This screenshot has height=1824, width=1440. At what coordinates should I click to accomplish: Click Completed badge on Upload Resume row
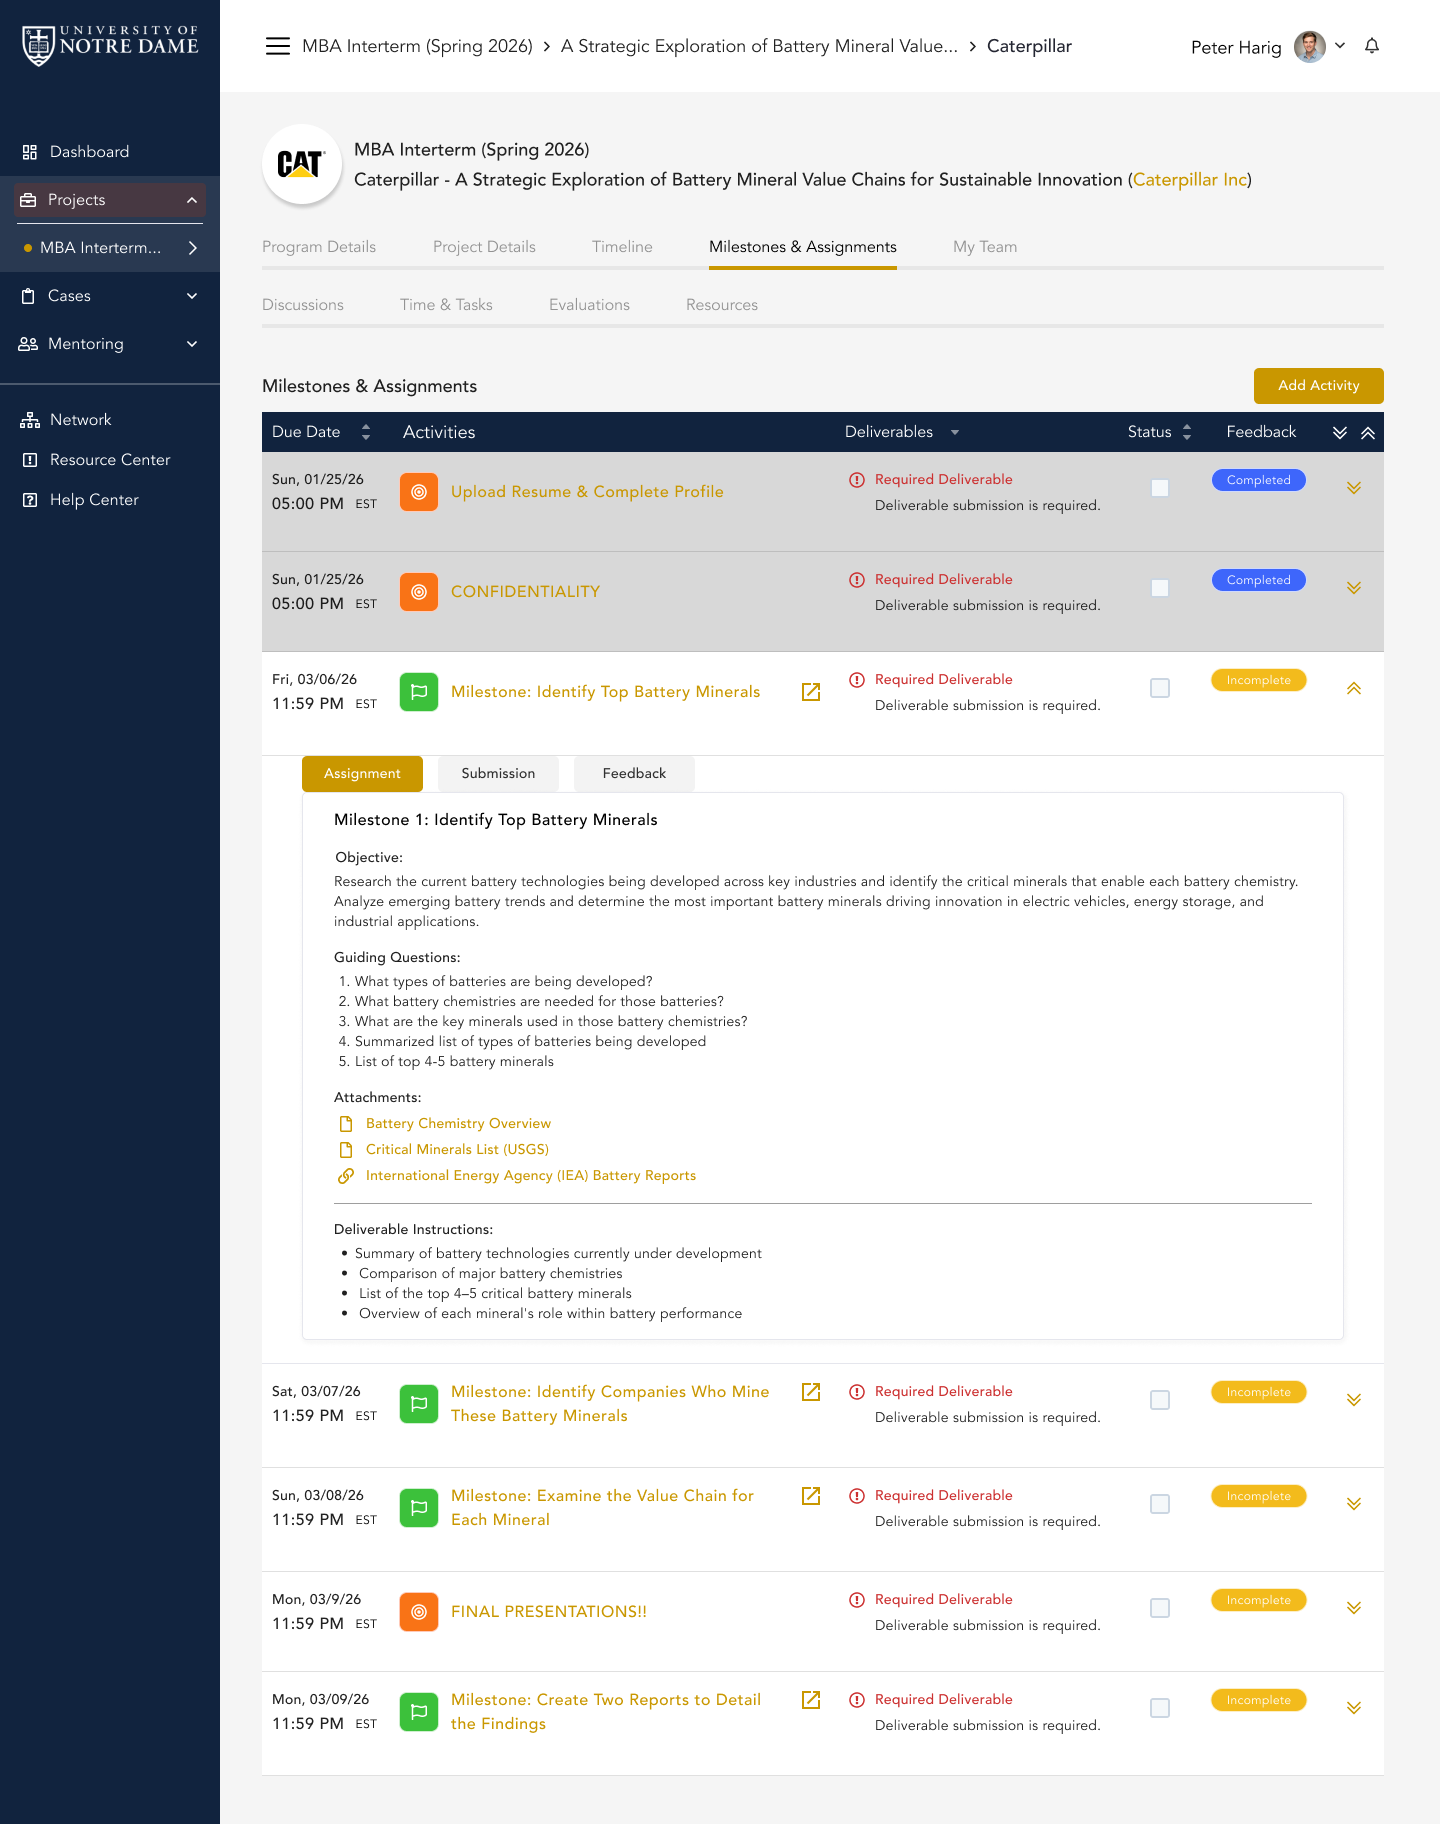click(1259, 480)
